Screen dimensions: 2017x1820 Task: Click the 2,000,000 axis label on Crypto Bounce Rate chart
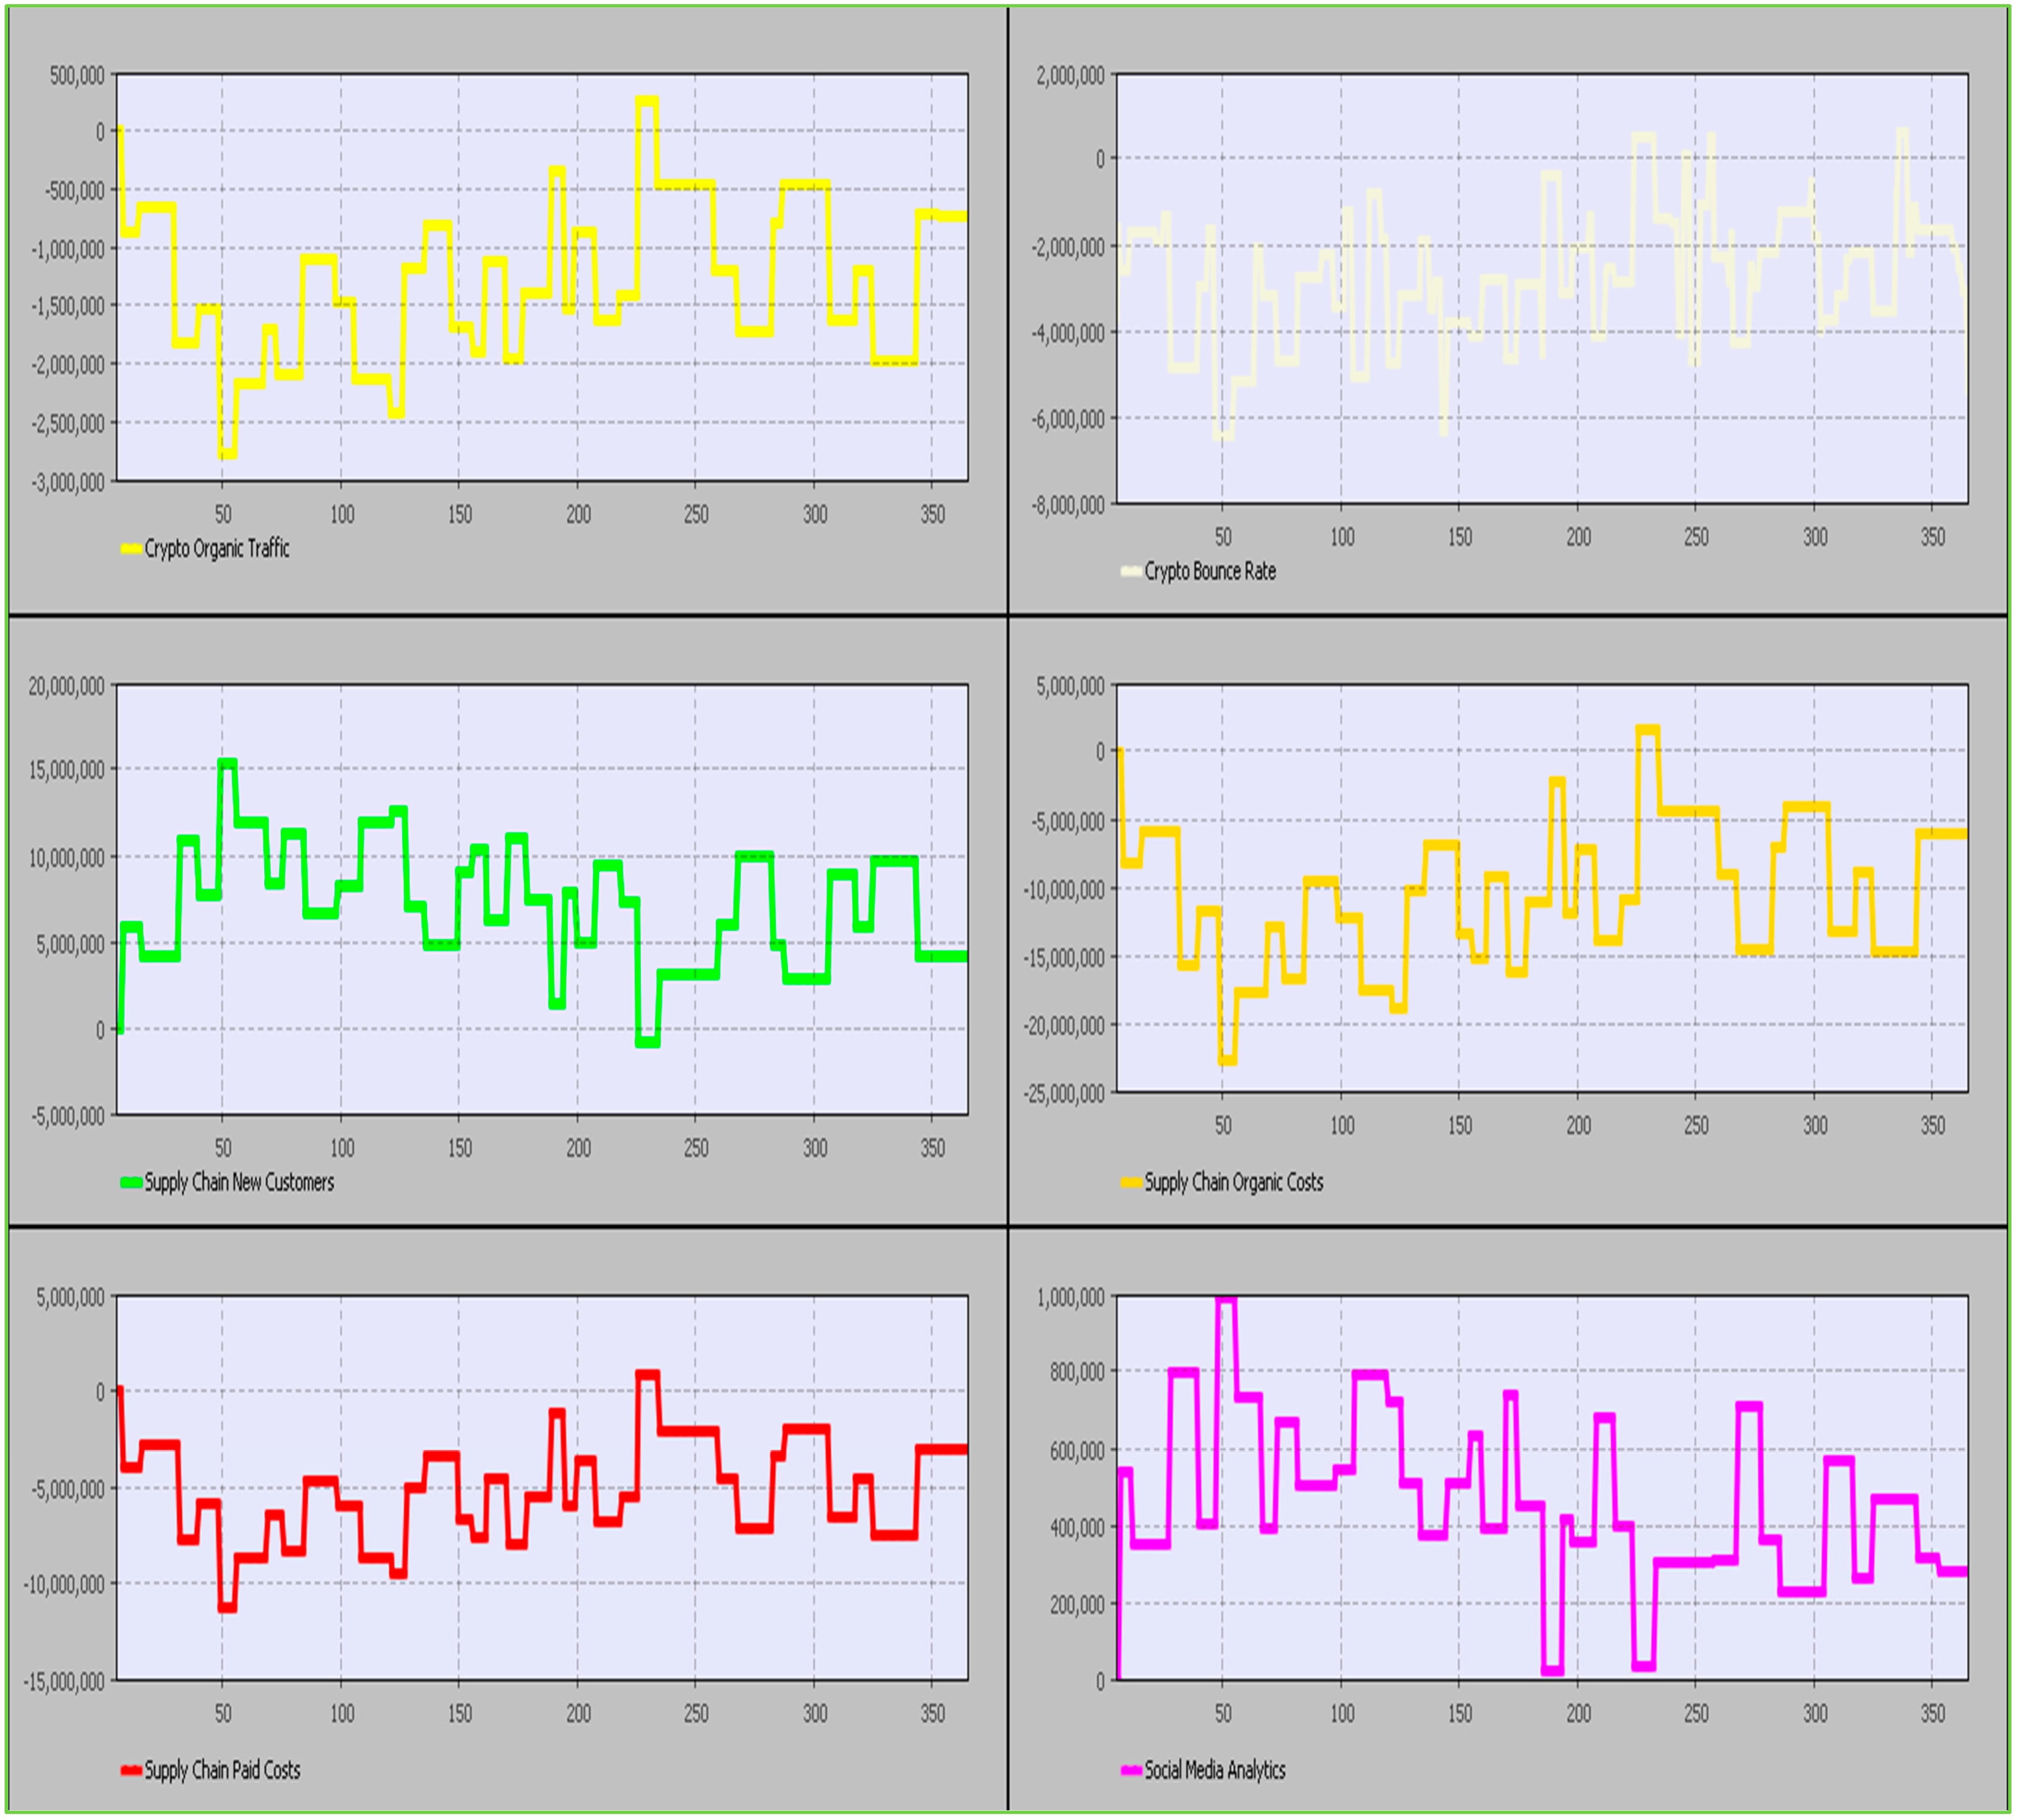click(1071, 76)
